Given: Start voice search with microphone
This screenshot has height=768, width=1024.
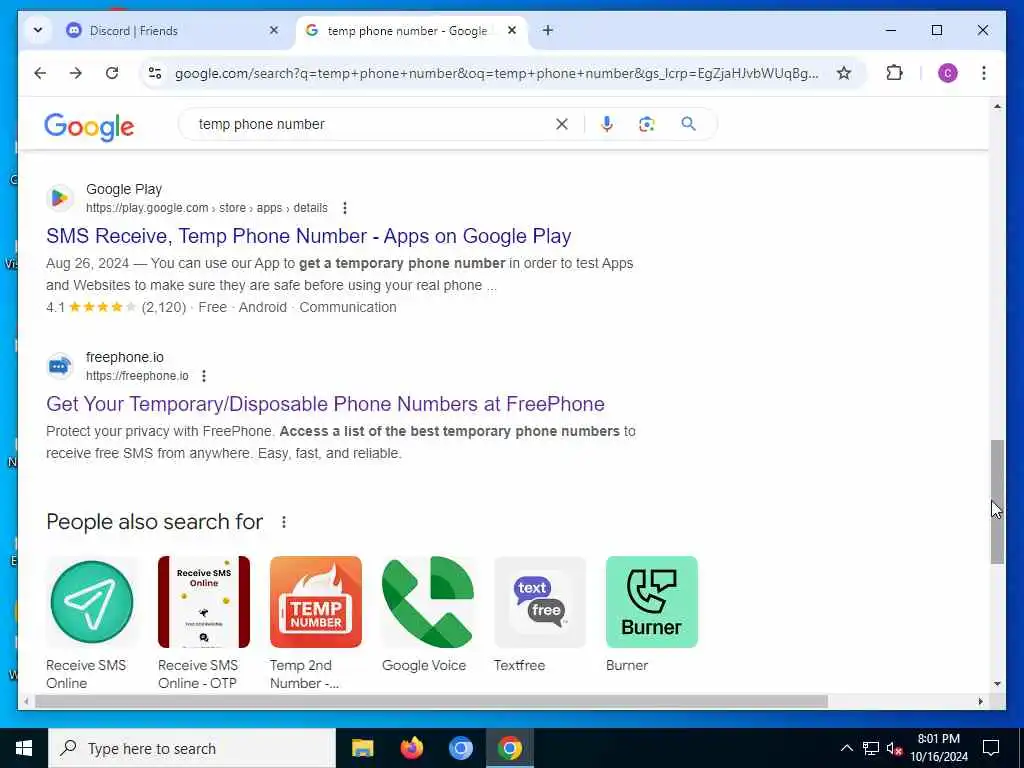Looking at the screenshot, I should click(607, 124).
